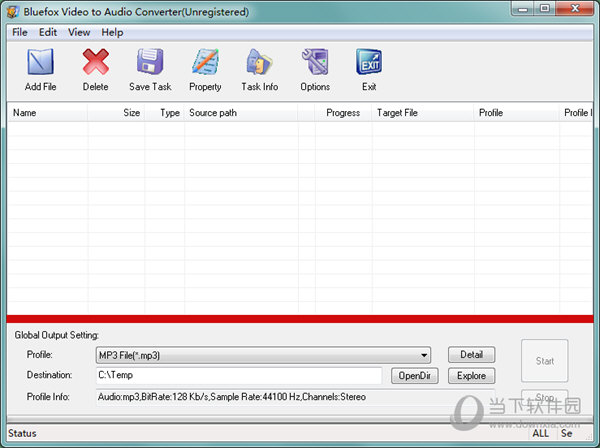Open the File menu
The height and width of the screenshot is (448, 600).
click(x=20, y=33)
